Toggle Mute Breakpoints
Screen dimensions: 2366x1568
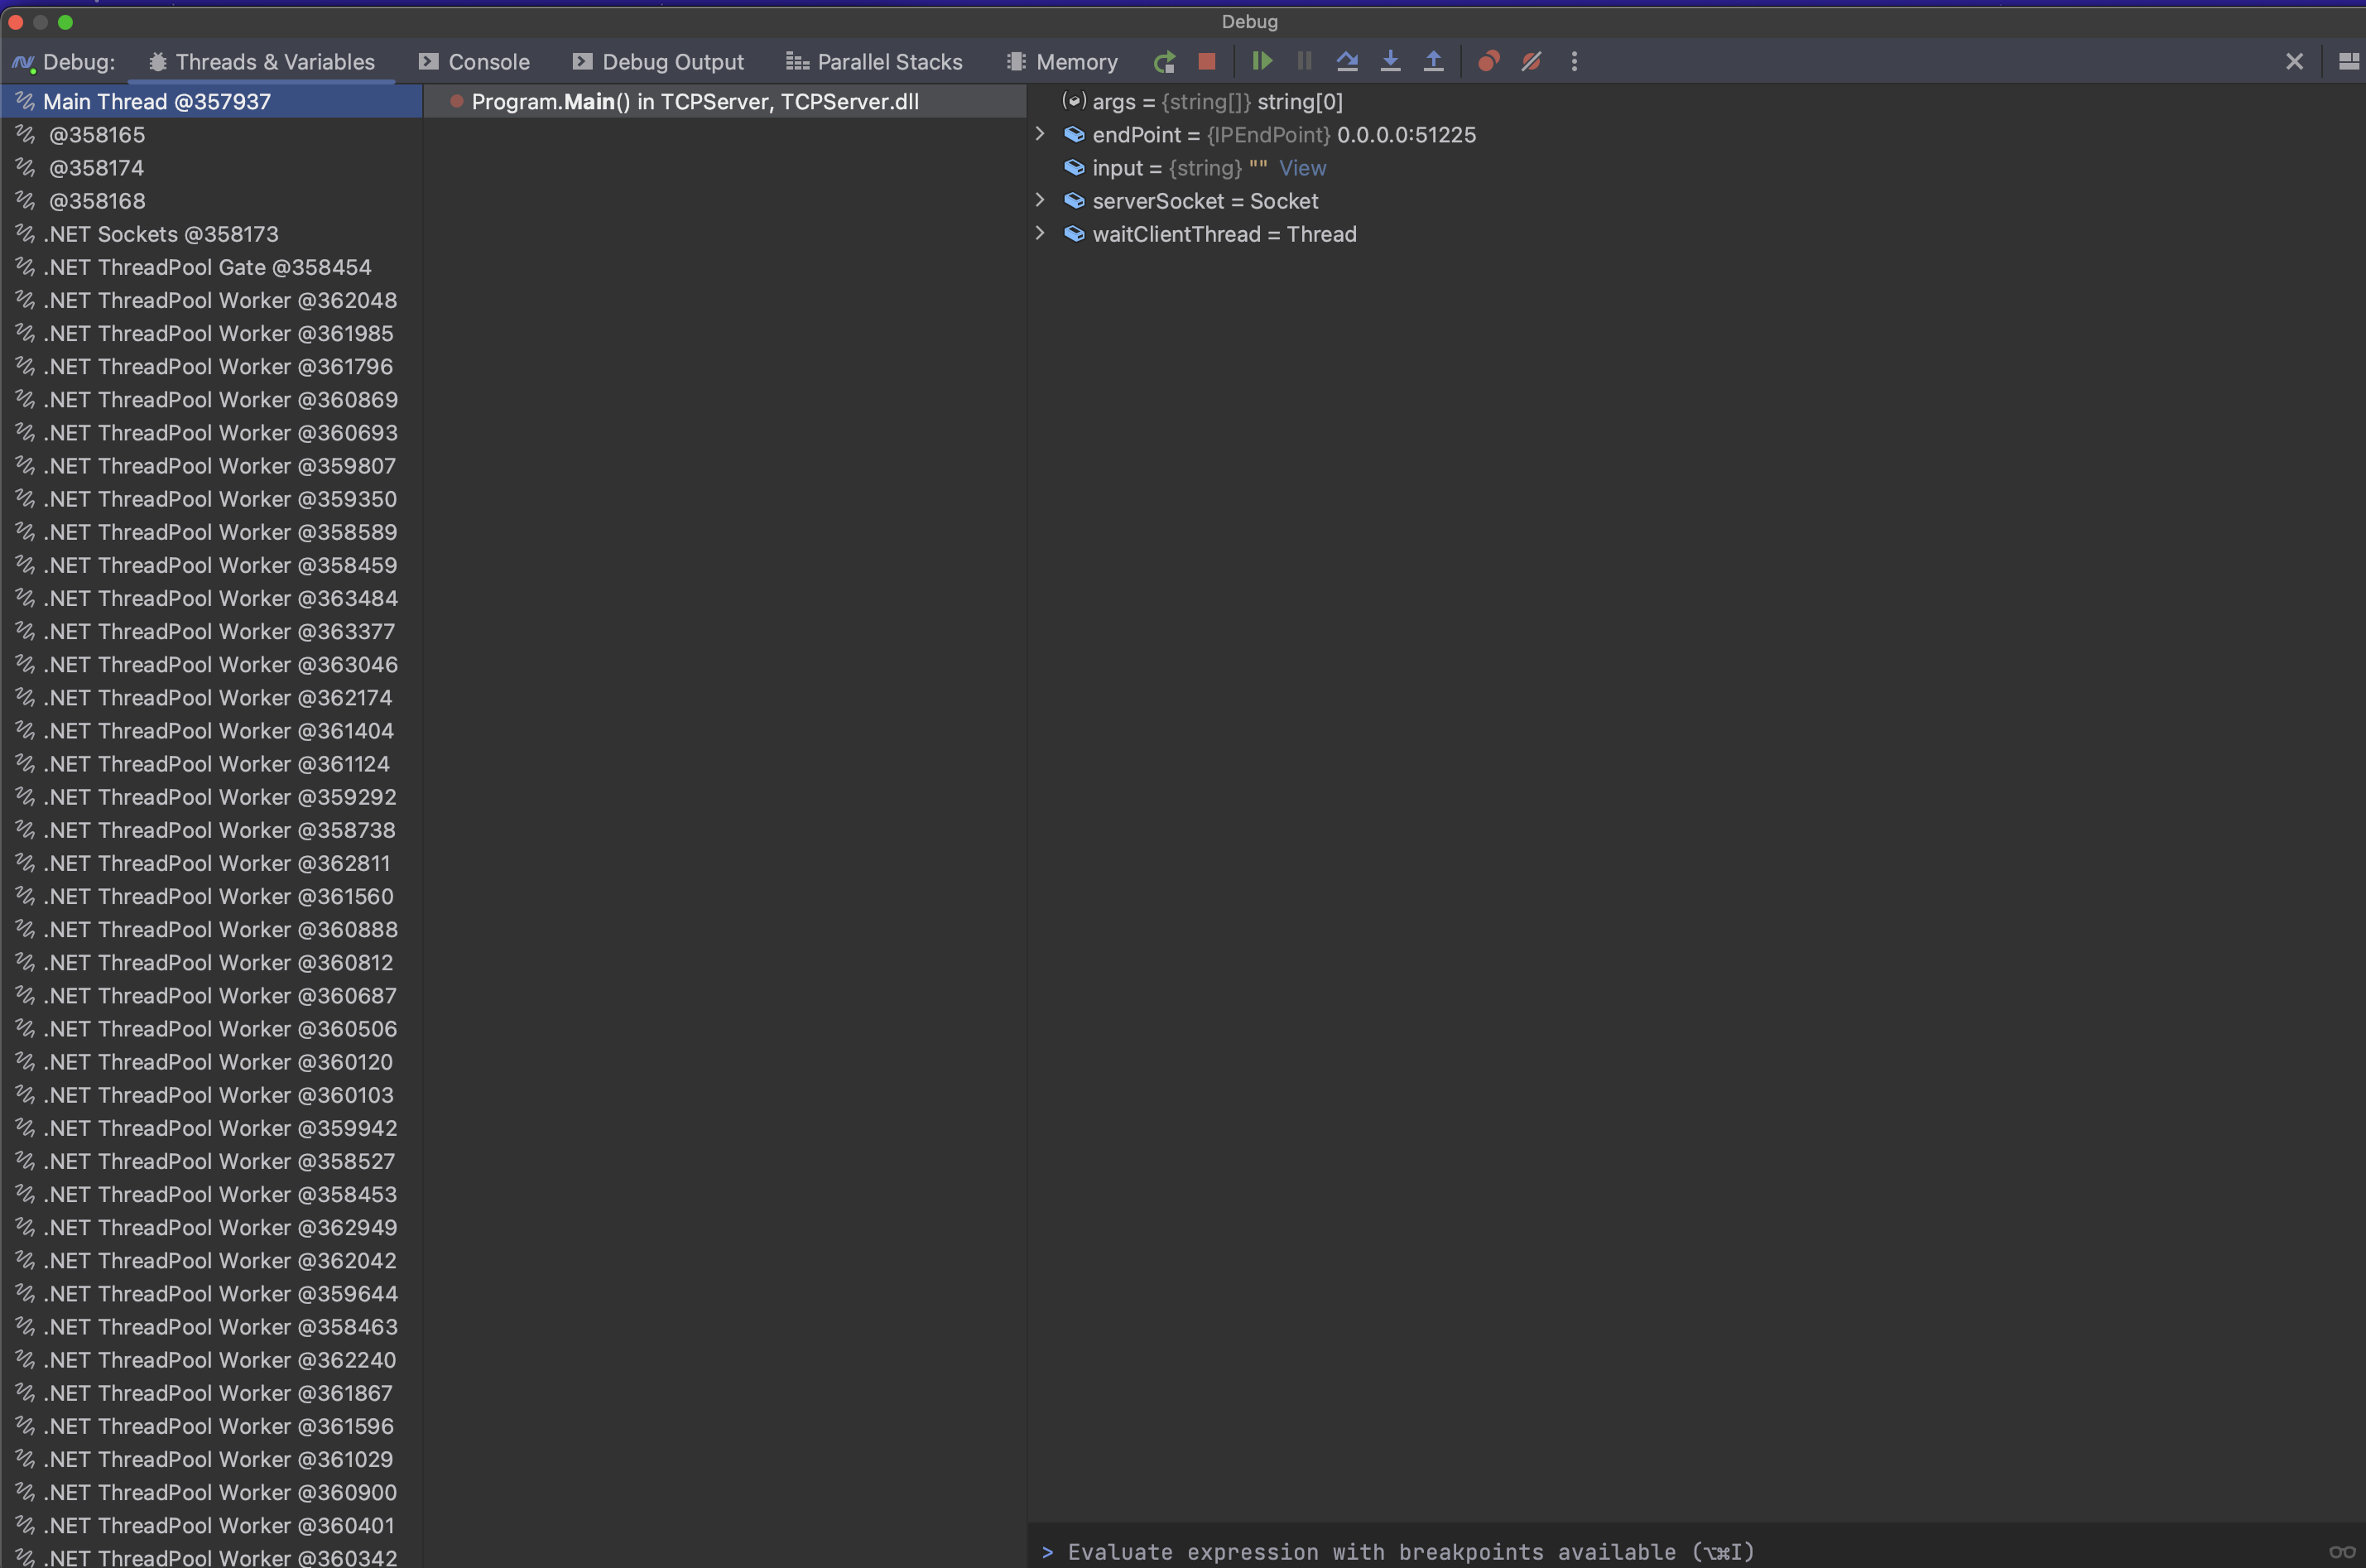1531,62
